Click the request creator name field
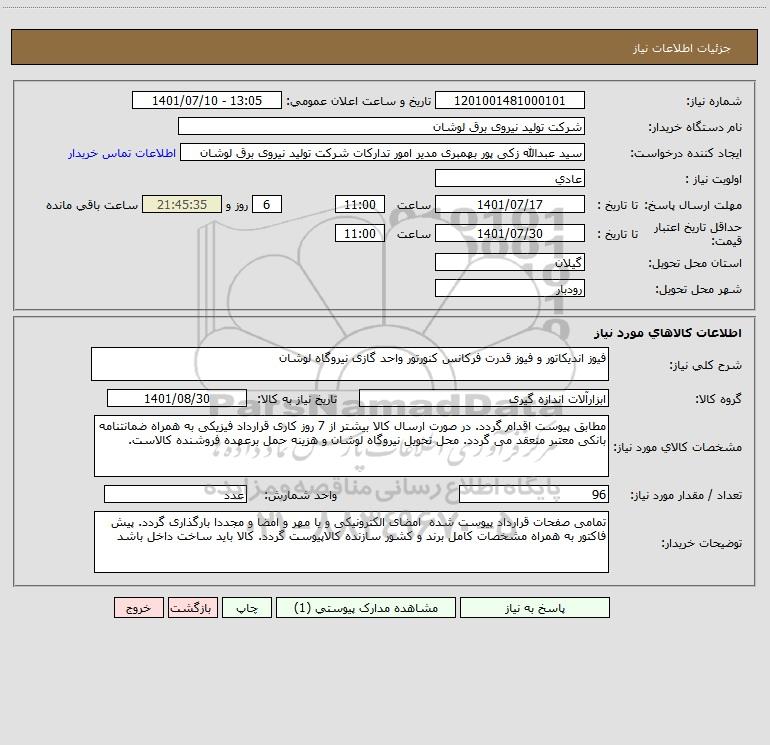The image size is (770, 745). coord(383,152)
